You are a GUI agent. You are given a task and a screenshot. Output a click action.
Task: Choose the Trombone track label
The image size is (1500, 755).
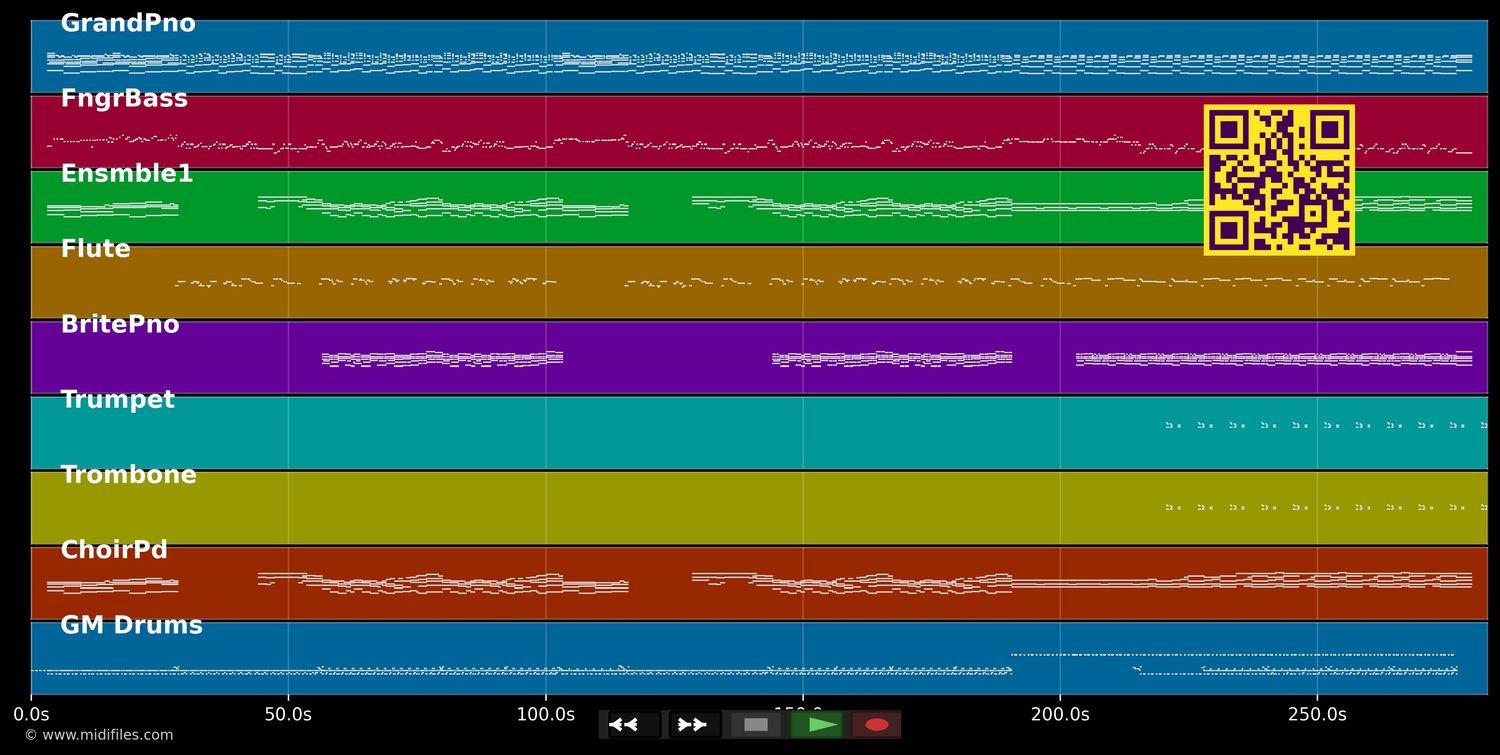pos(128,475)
